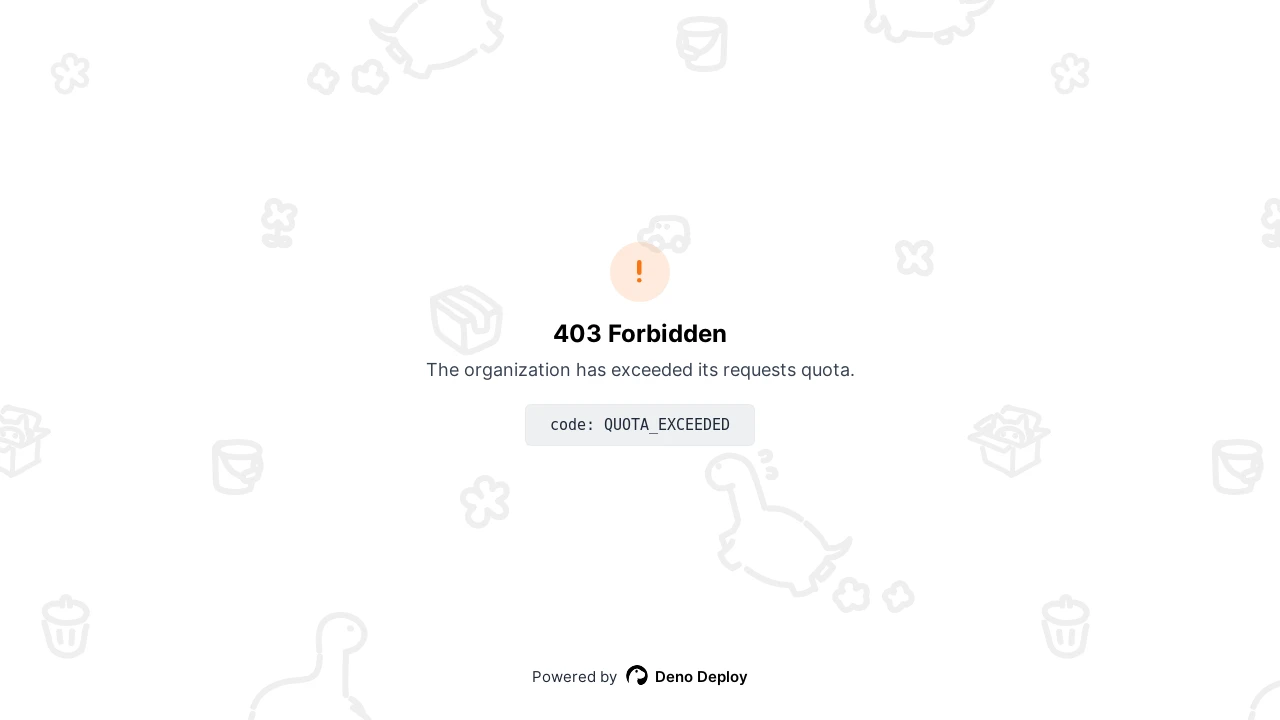Viewport: 1280px width, 720px height.
Task: Click the package box outline beside the 403 heading
Action: pos(466,319)
